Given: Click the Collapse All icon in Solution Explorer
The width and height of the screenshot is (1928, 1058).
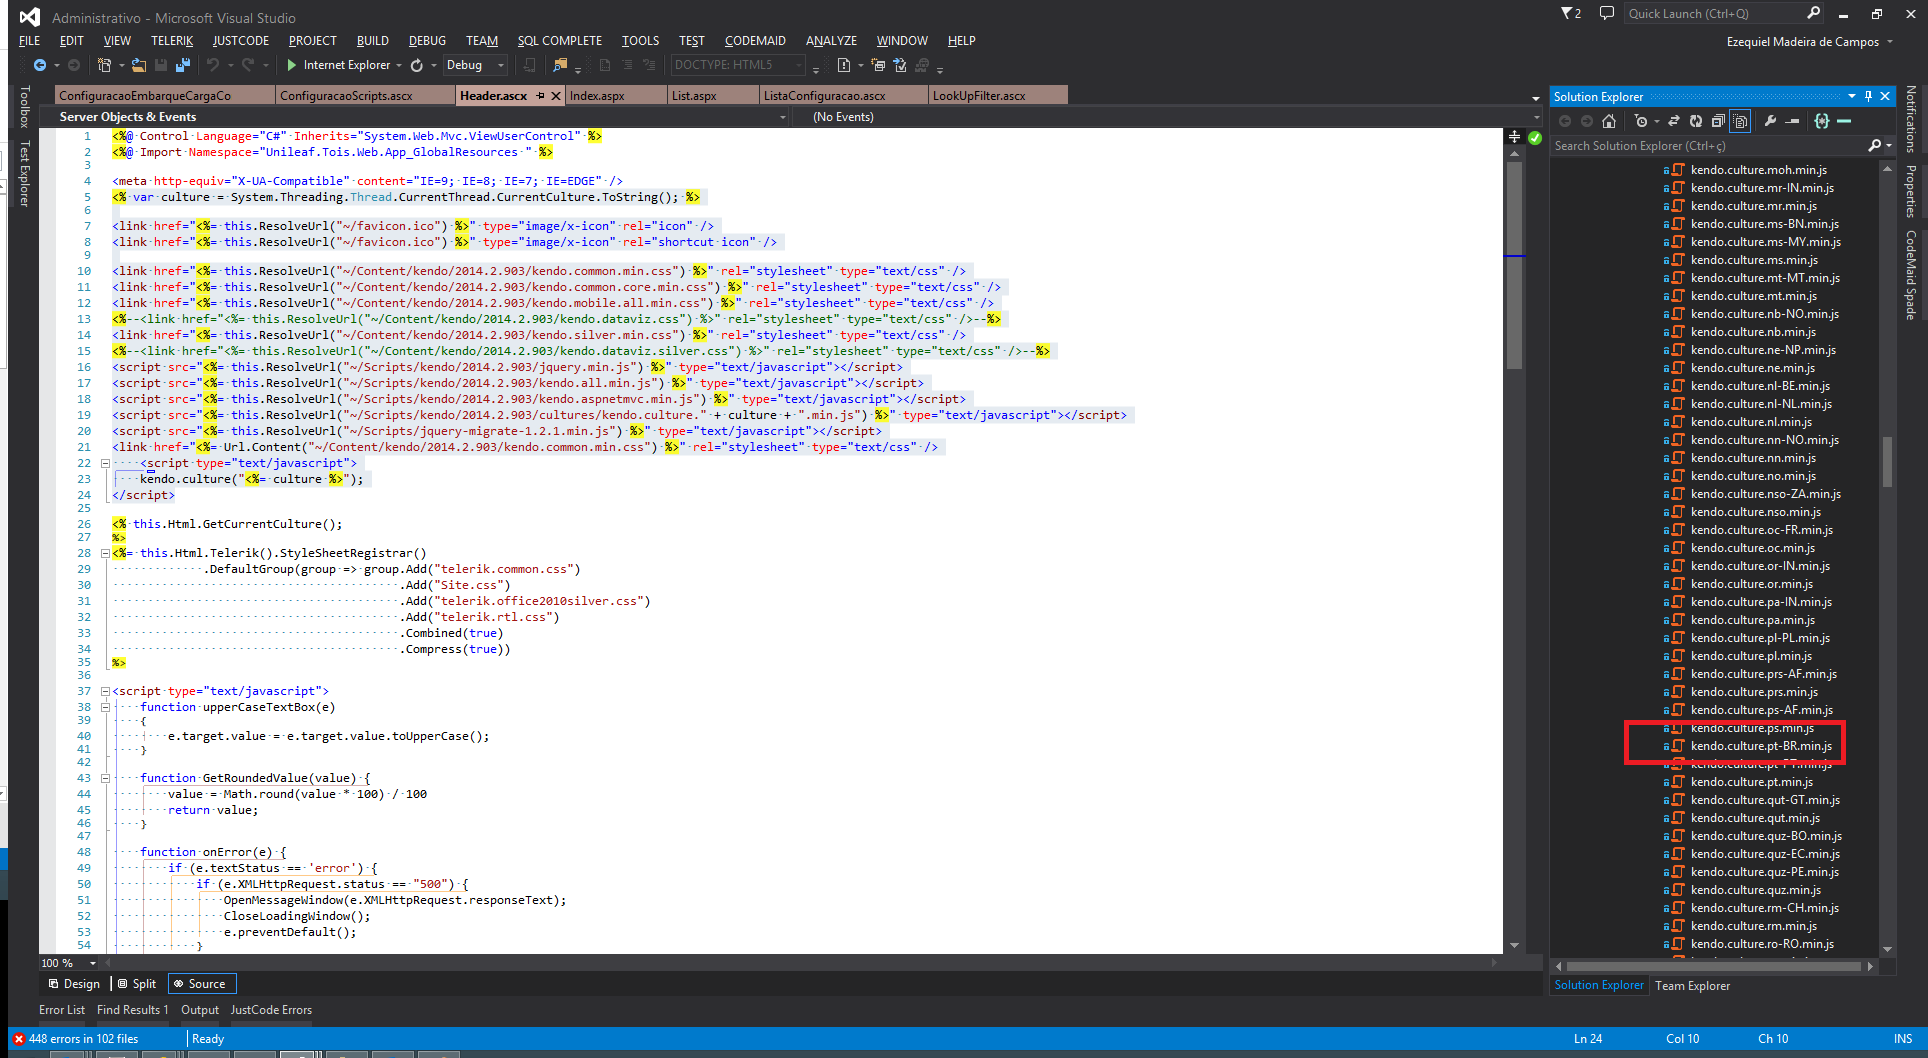Looking at the screenshot, I should pos(1718,121).
